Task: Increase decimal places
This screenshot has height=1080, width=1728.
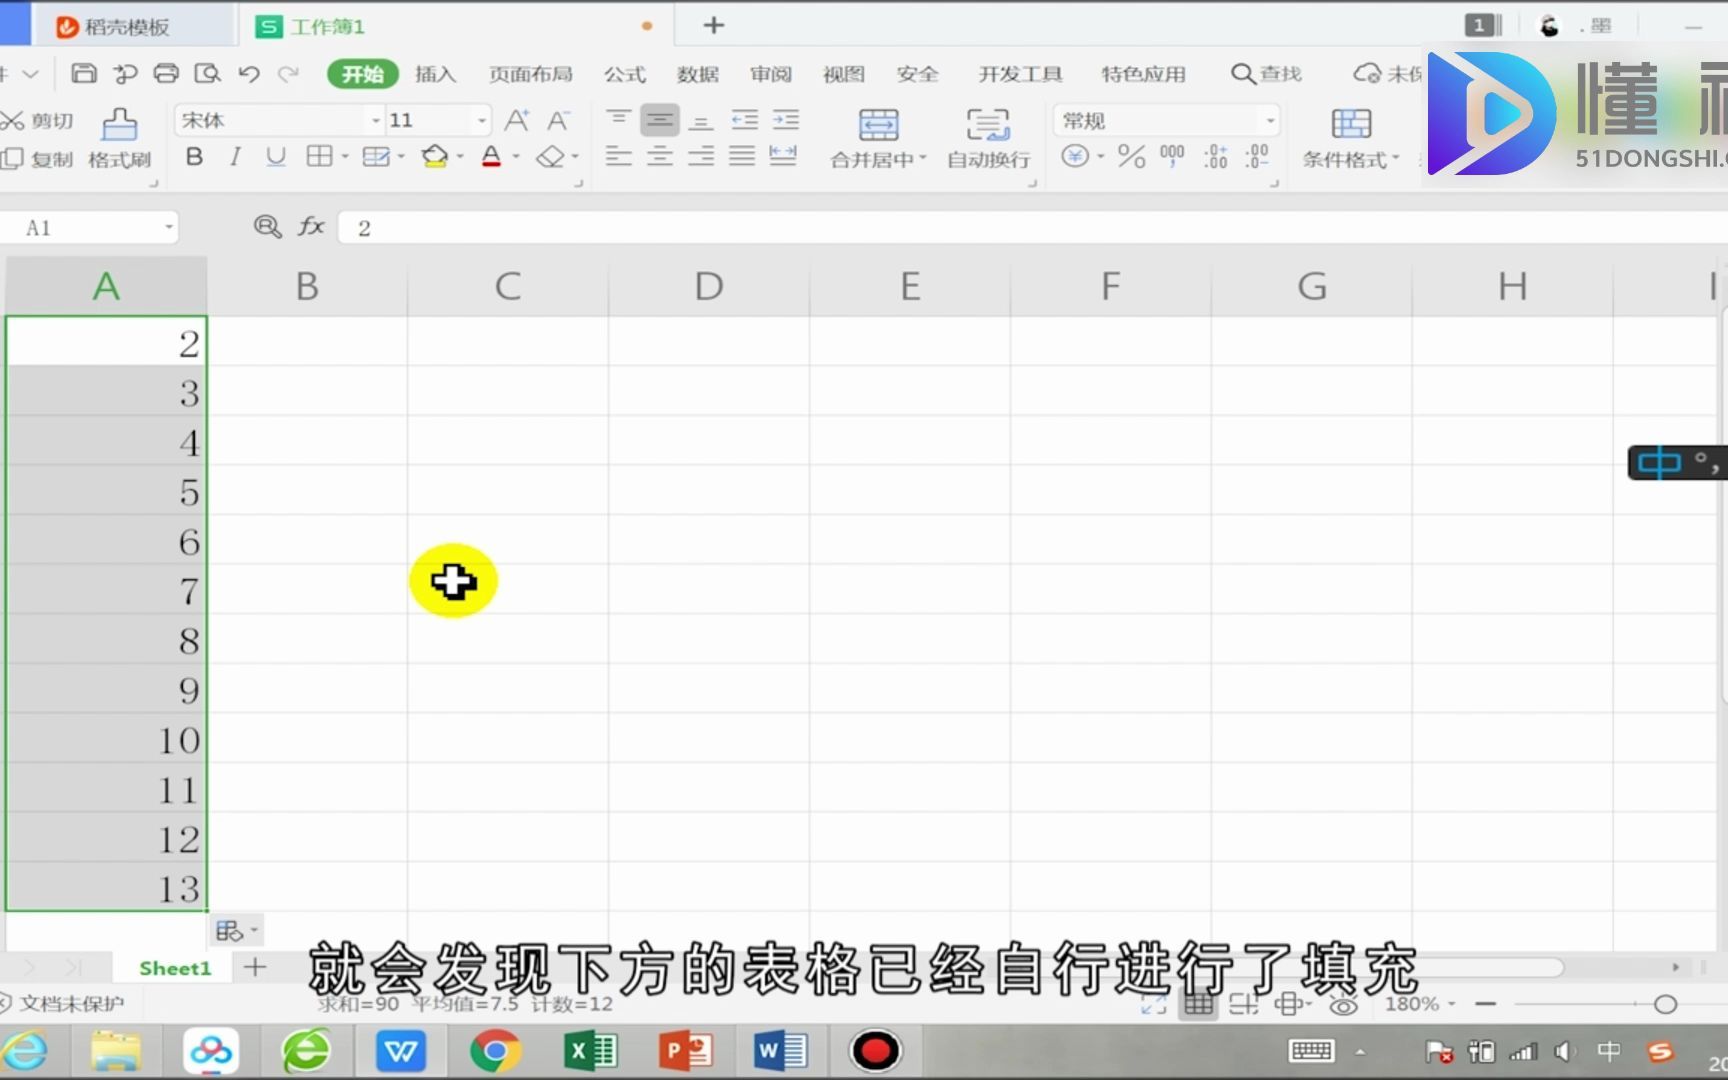Action: (1216, 156)
